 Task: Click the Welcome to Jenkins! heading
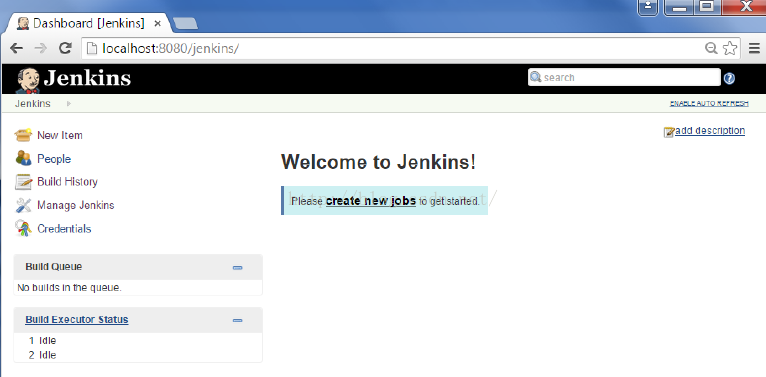(x=378, y=162)
